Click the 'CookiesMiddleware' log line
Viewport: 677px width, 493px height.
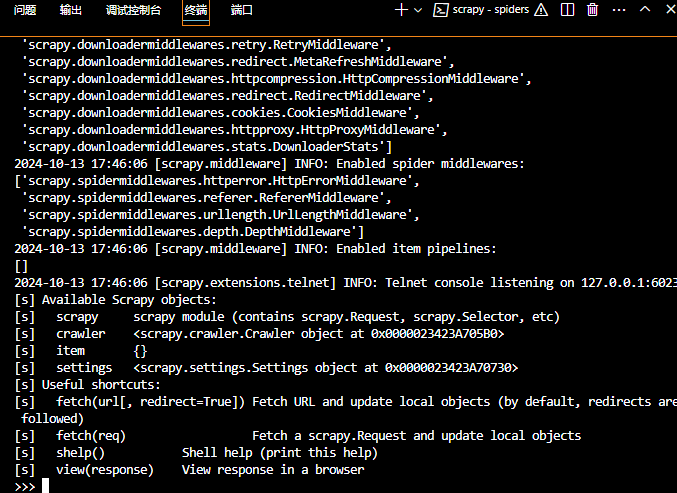pyautogui.click(x=221, y=113)
